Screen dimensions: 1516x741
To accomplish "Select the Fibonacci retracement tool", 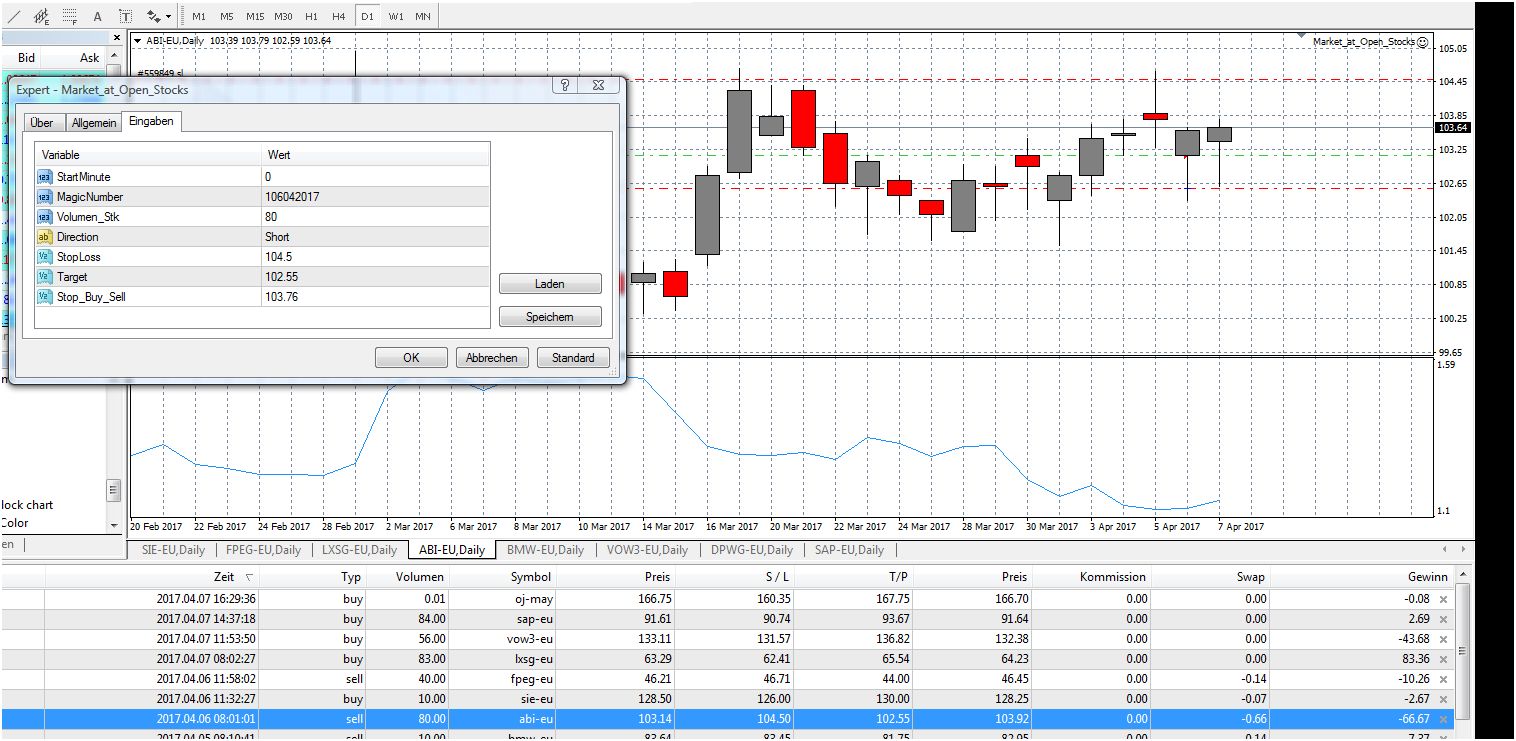I will coord(69,16).
